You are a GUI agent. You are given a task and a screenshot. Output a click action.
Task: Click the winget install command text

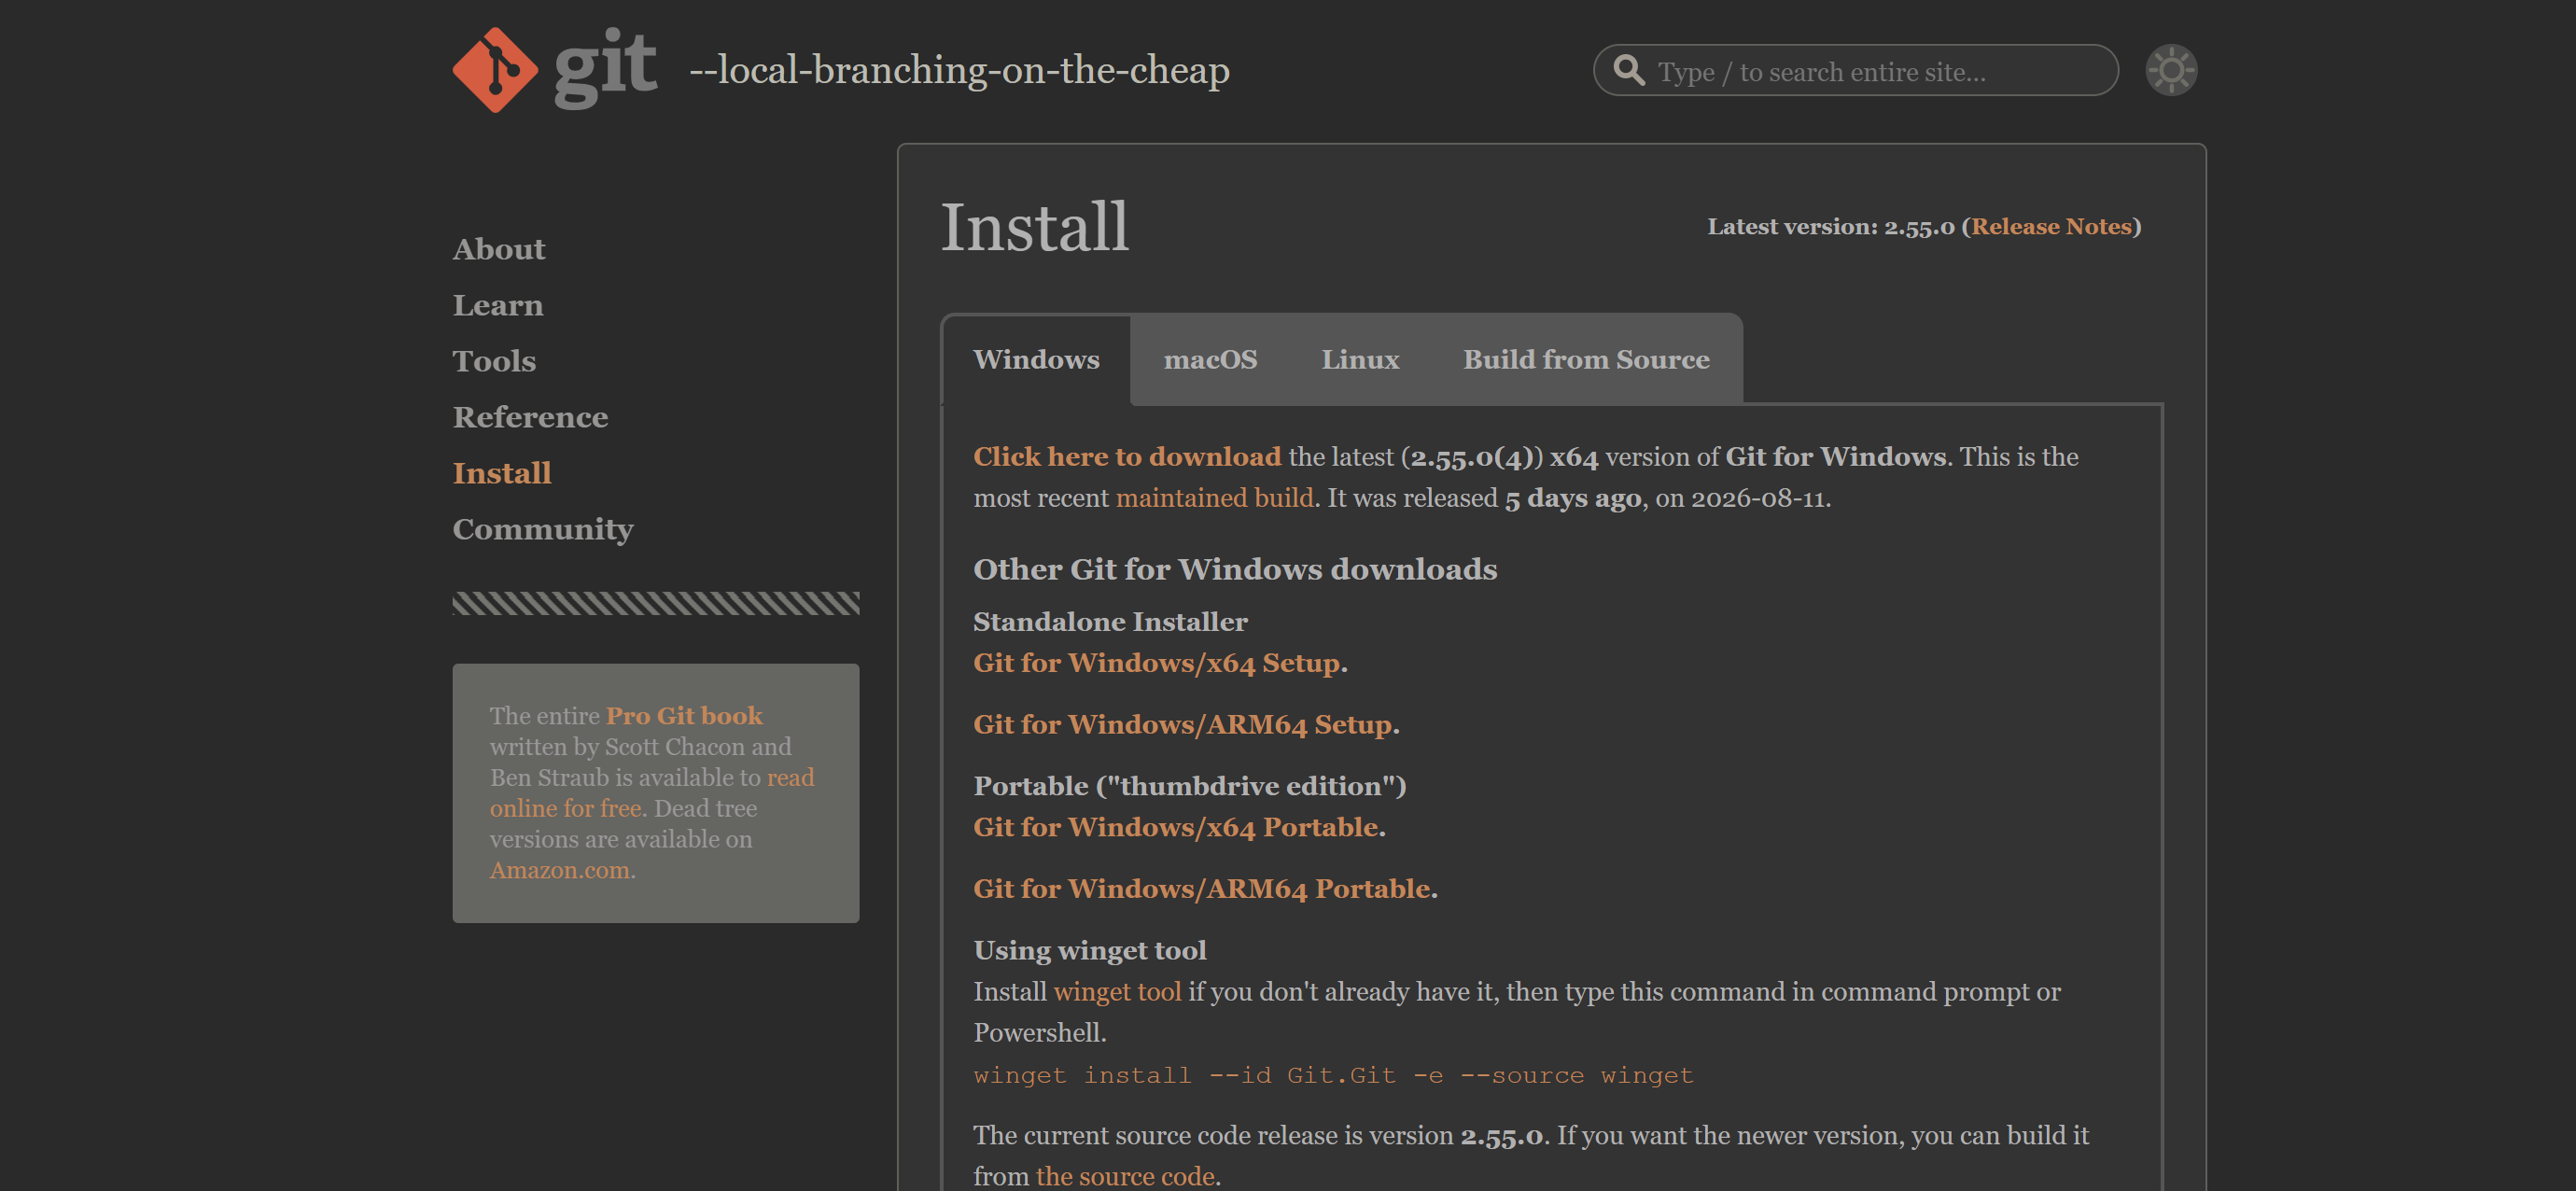tap(1333, 1076)
